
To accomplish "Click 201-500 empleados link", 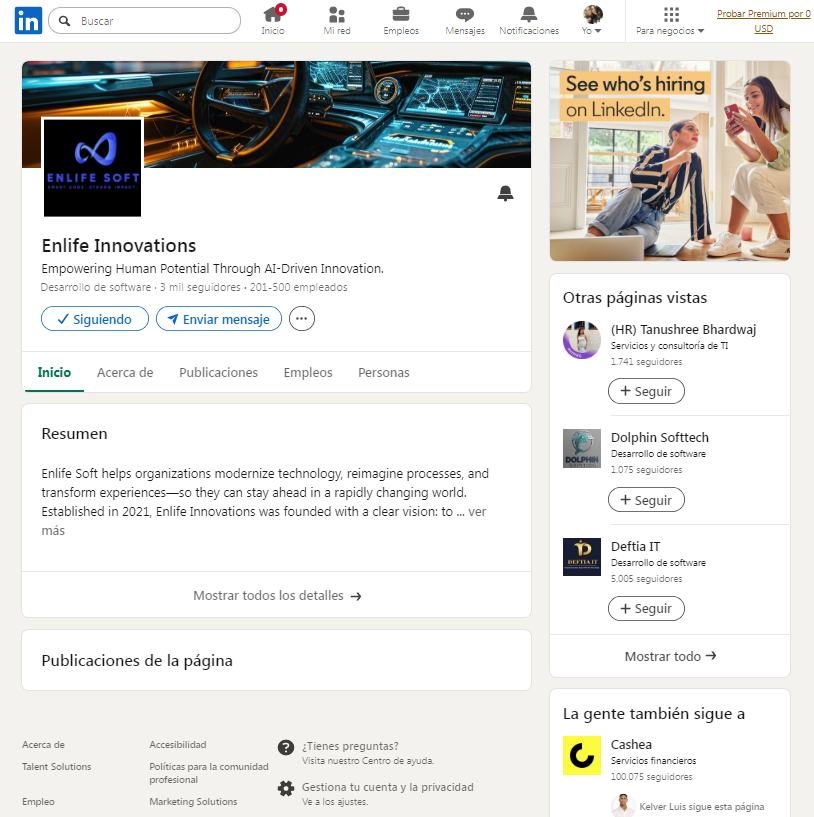I will [x=298, y=287].
